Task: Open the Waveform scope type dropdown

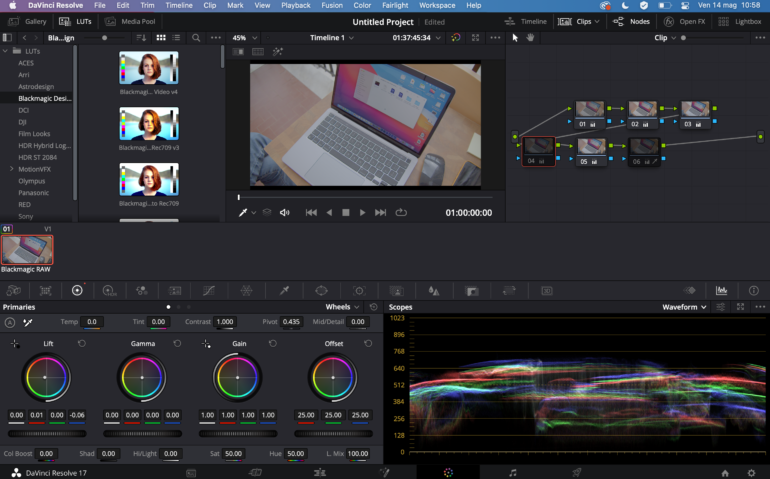Action: [685, 307]
